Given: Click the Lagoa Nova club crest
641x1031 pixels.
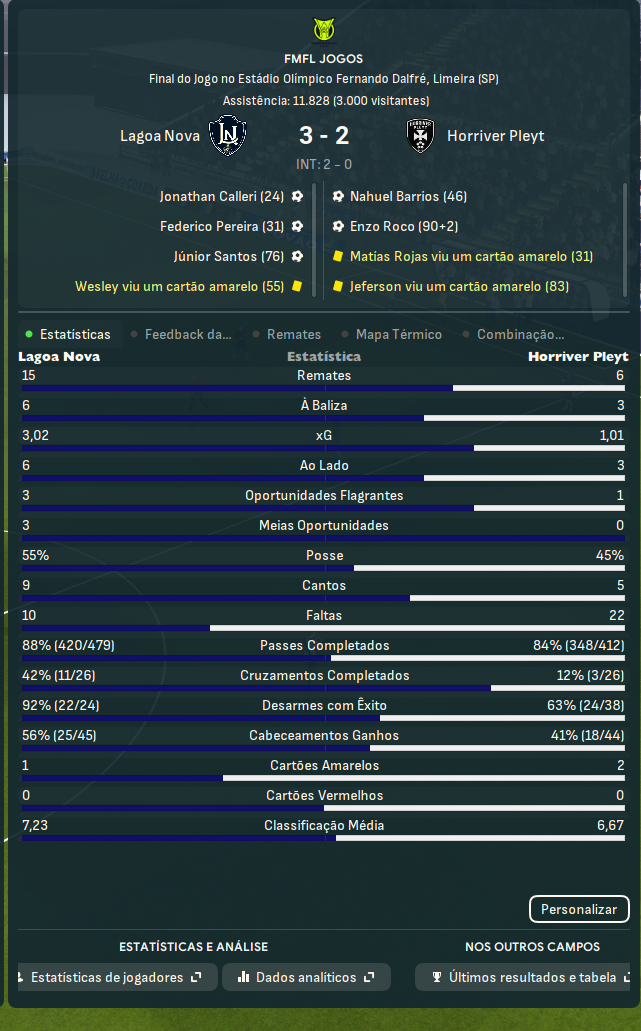Looking at the screenshot, I should click(227, 135).
